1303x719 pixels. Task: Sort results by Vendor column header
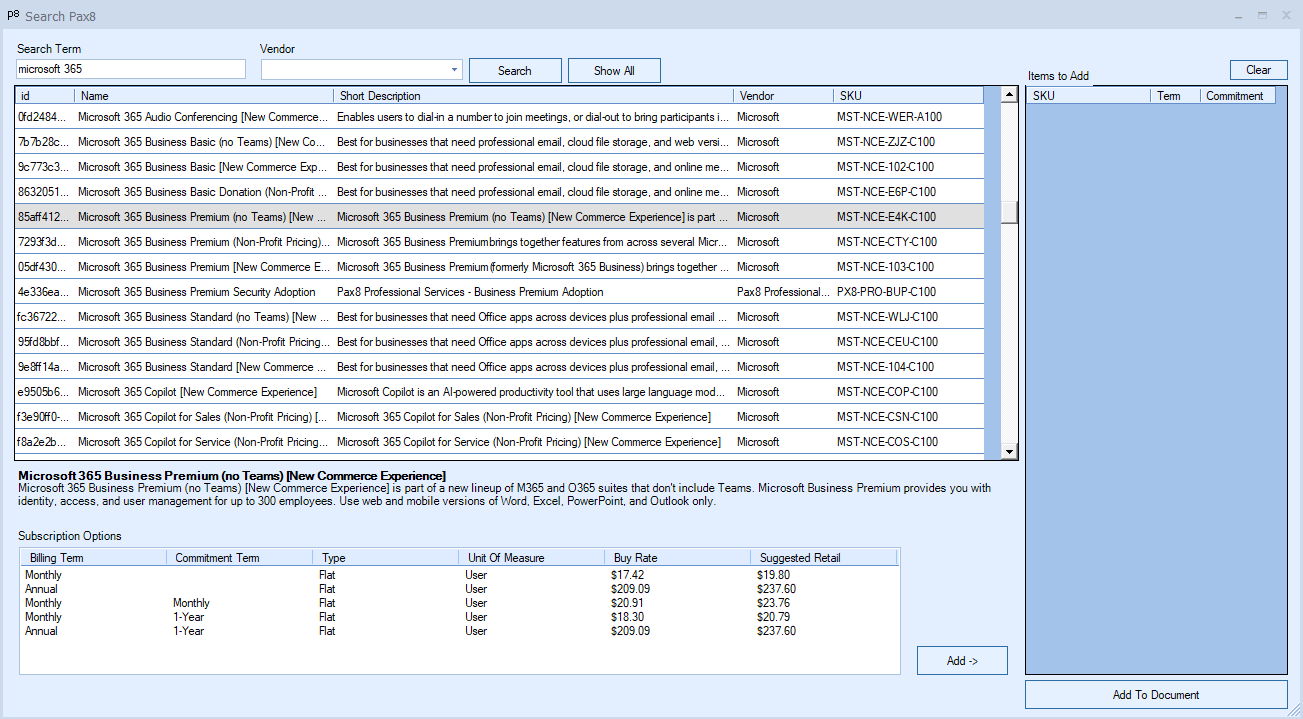(x=782, y=96)
